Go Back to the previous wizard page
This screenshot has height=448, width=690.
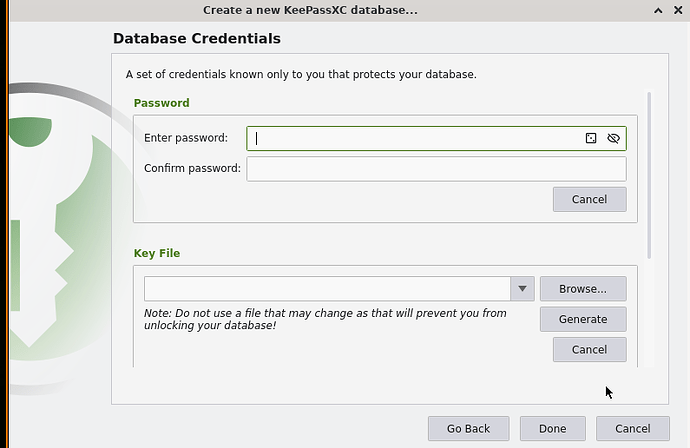468,429
